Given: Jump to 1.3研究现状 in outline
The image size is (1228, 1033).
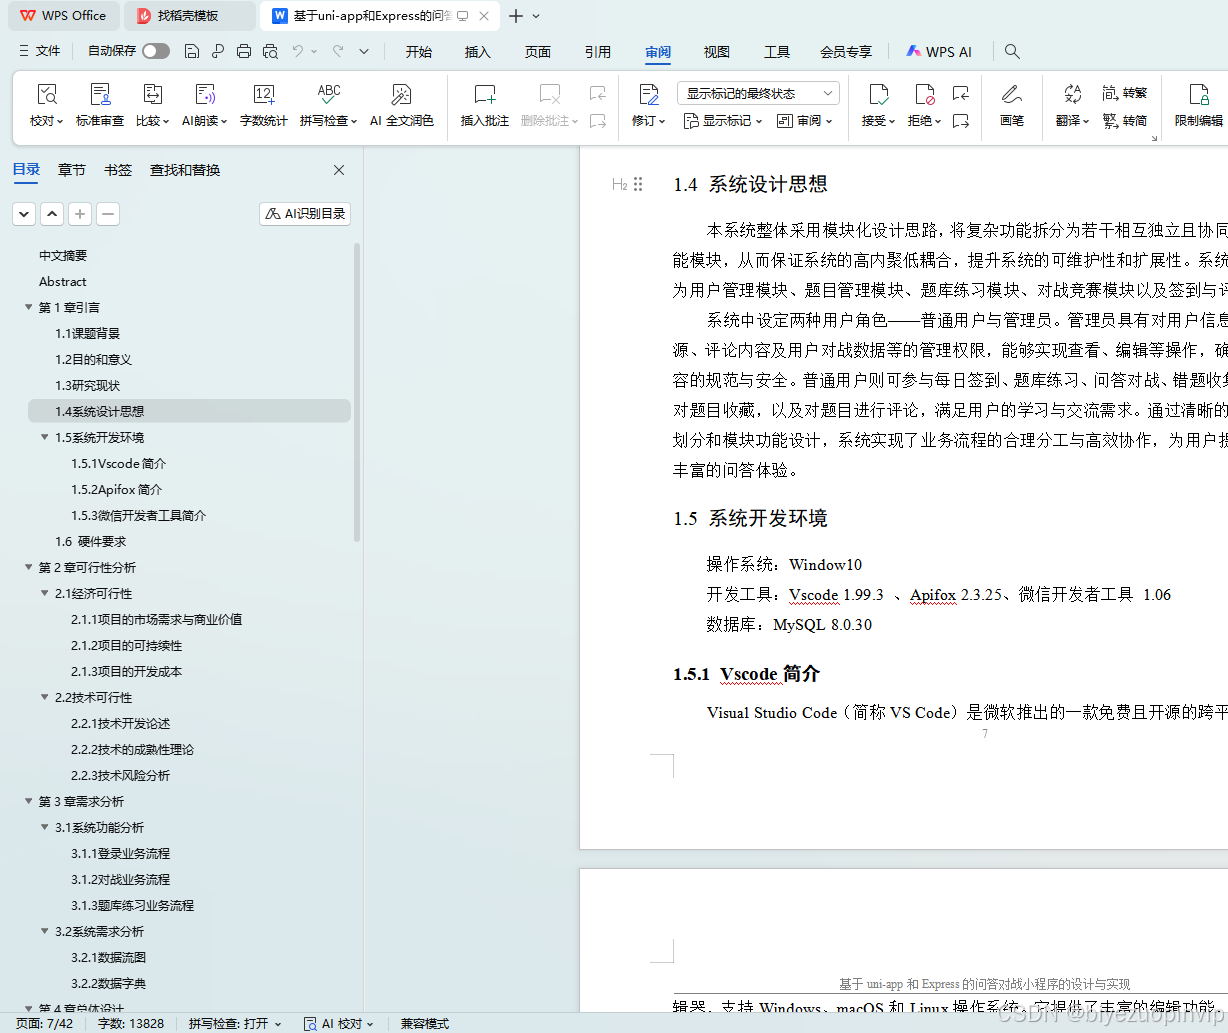Looking at the screenshot, I should (87, 385).
